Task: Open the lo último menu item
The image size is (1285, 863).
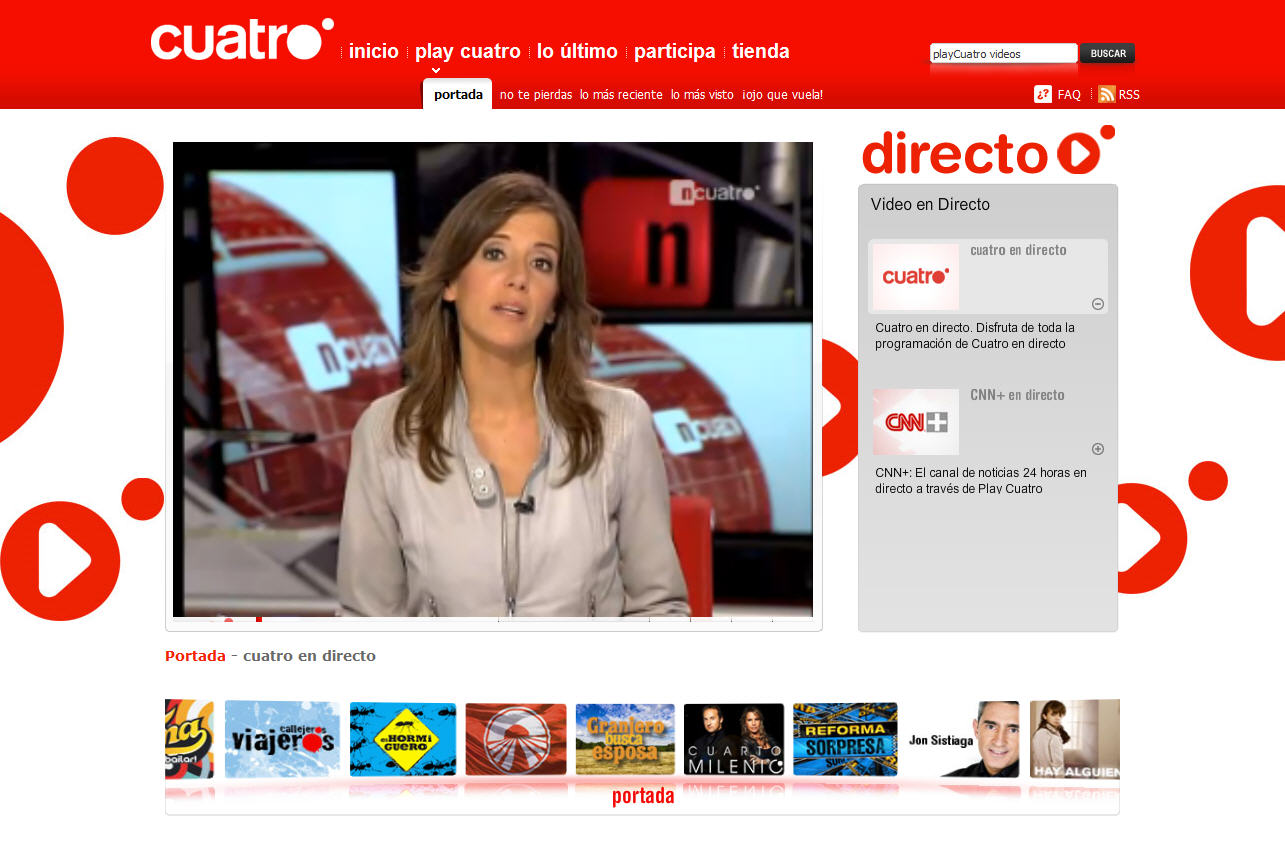Action: 577,51
